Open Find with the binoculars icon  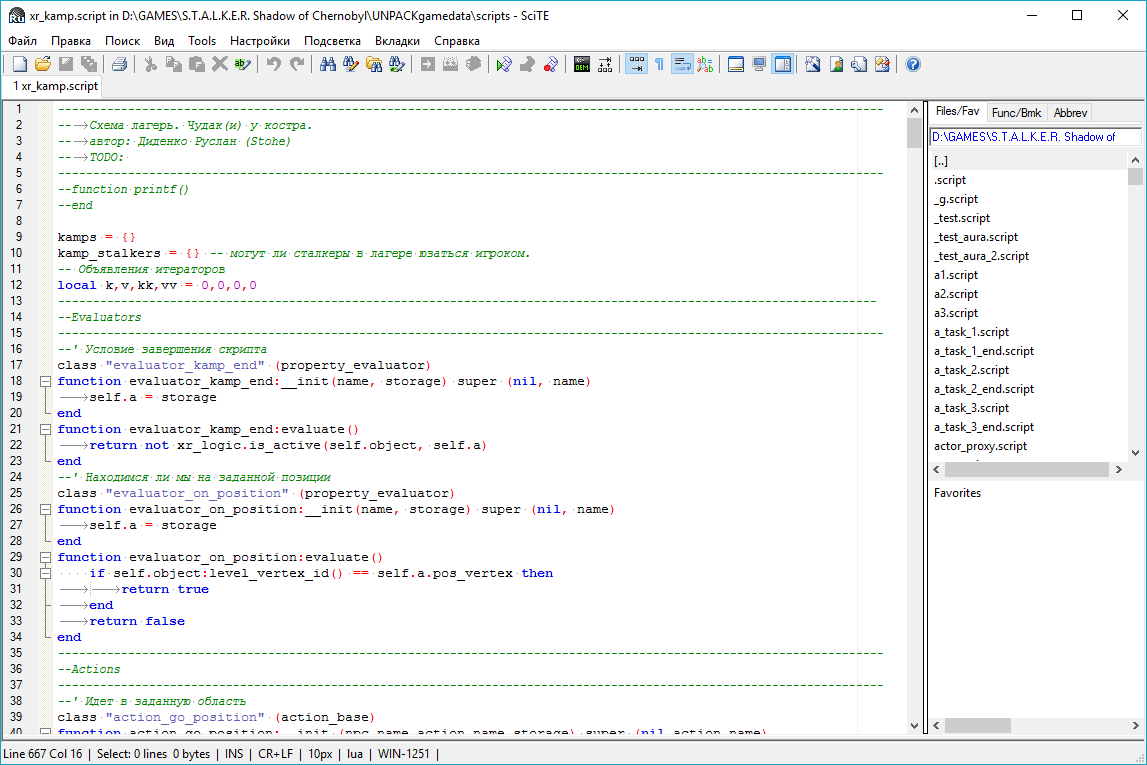pos(328,64)
